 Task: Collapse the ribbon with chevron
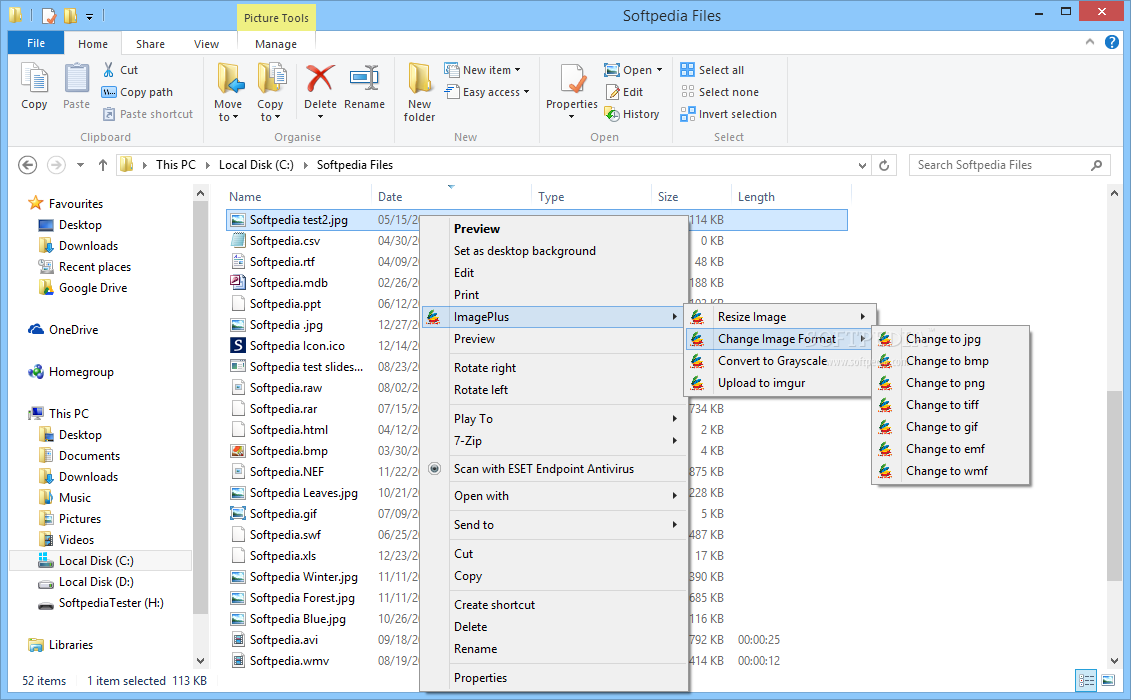tap(1089, 43)
